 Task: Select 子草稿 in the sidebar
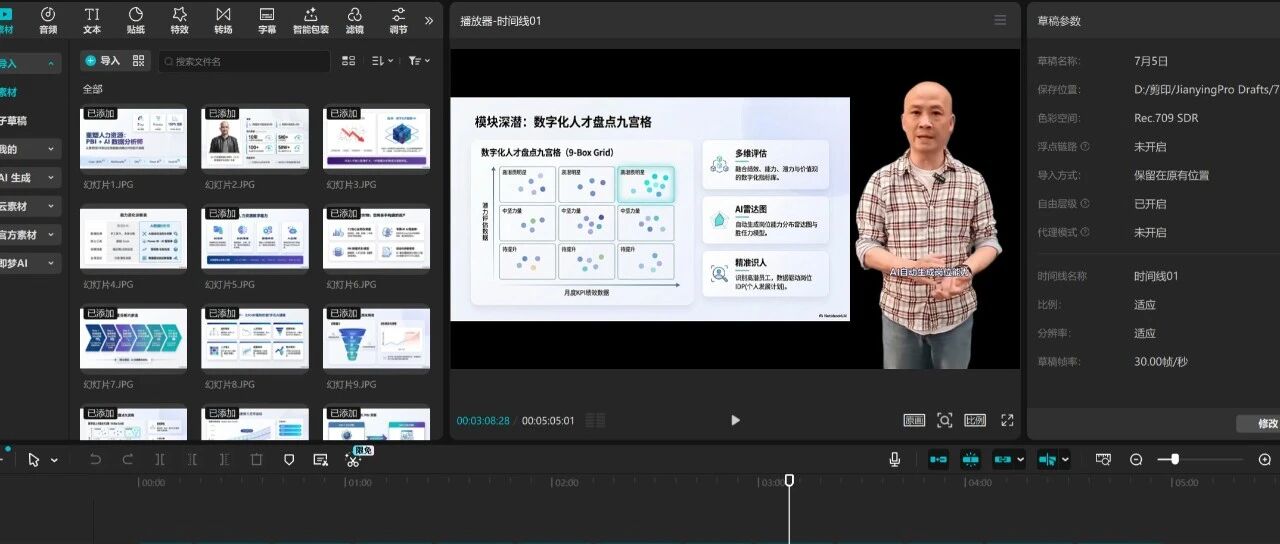[14, 120]
